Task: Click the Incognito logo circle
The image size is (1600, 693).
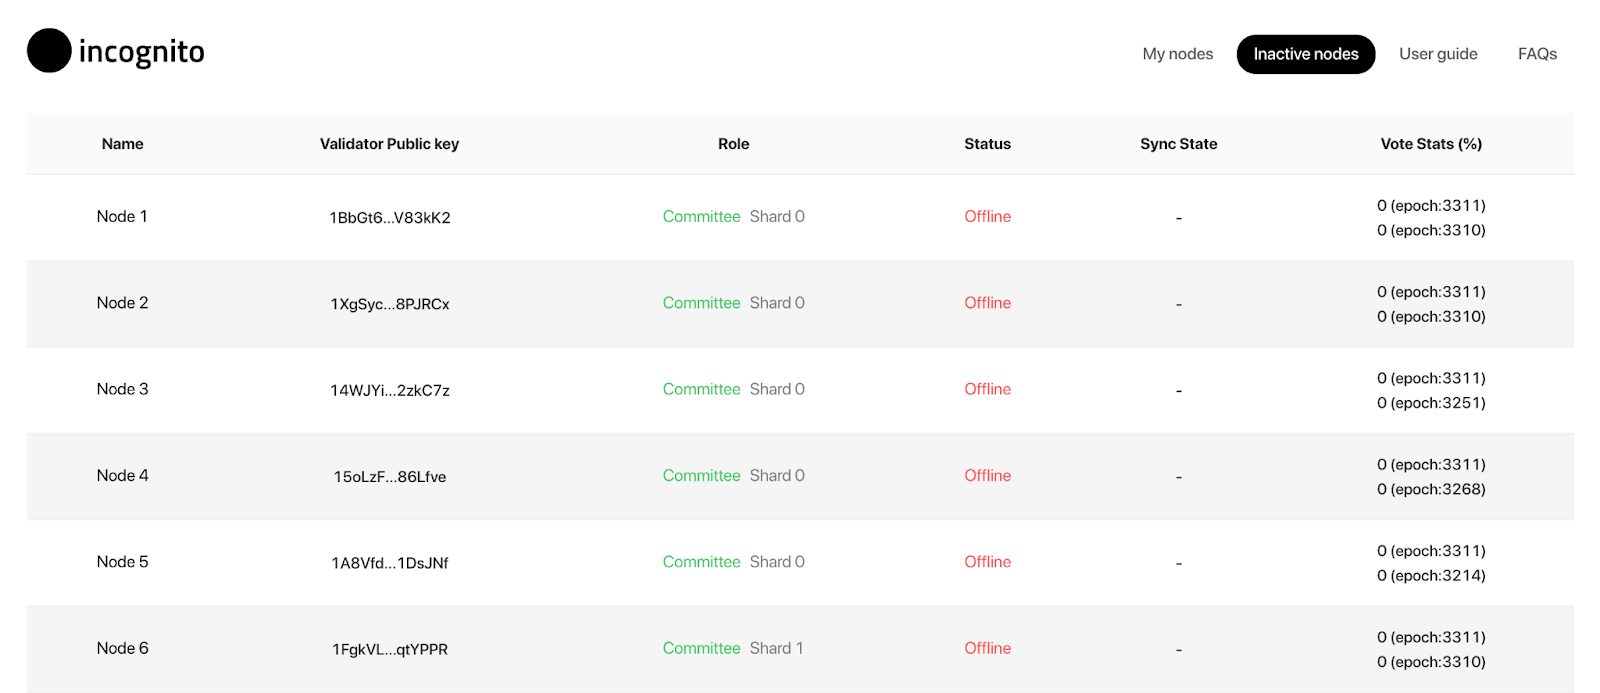Action: (49, 51)
